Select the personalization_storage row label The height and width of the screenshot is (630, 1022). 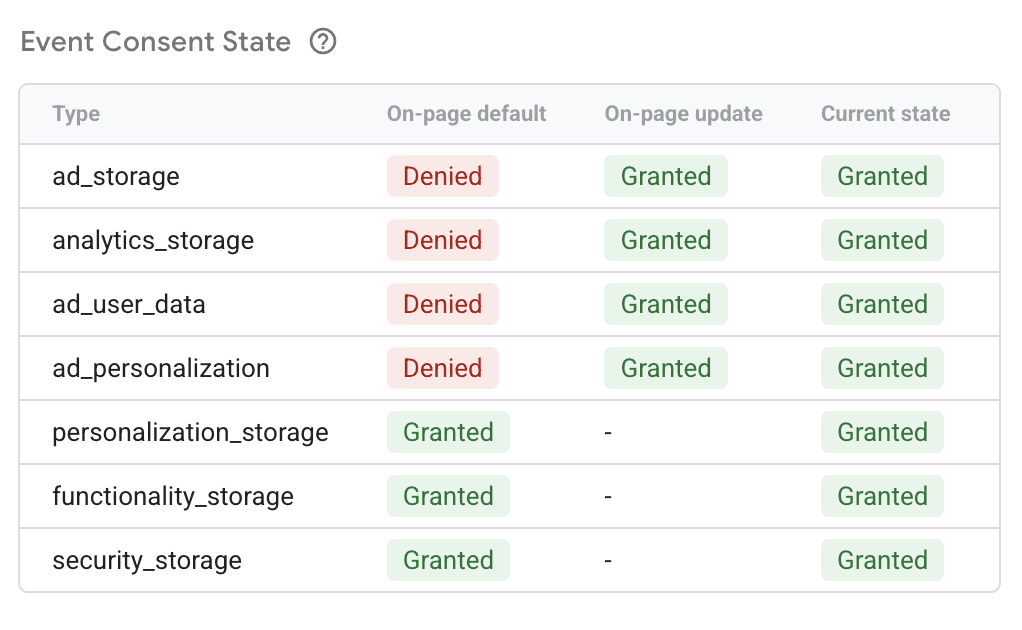[190, 433]
